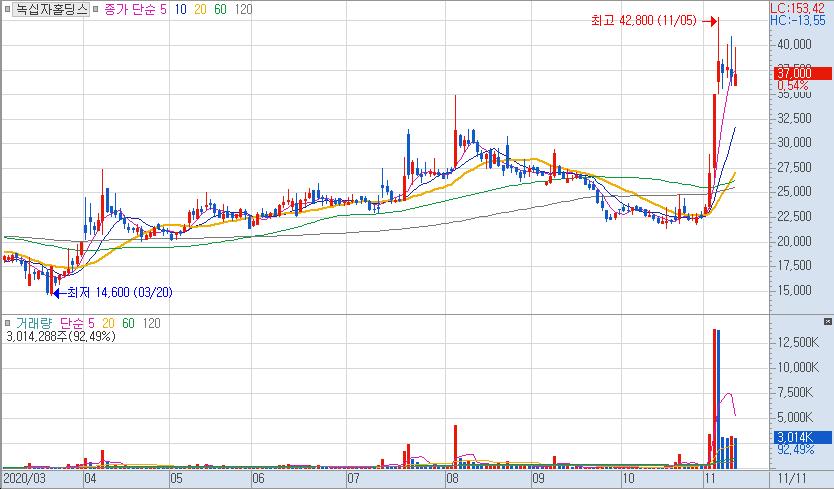Click the 40,000 price axis label
Screen dimensions: 834x489
click(x=795, y=44)
